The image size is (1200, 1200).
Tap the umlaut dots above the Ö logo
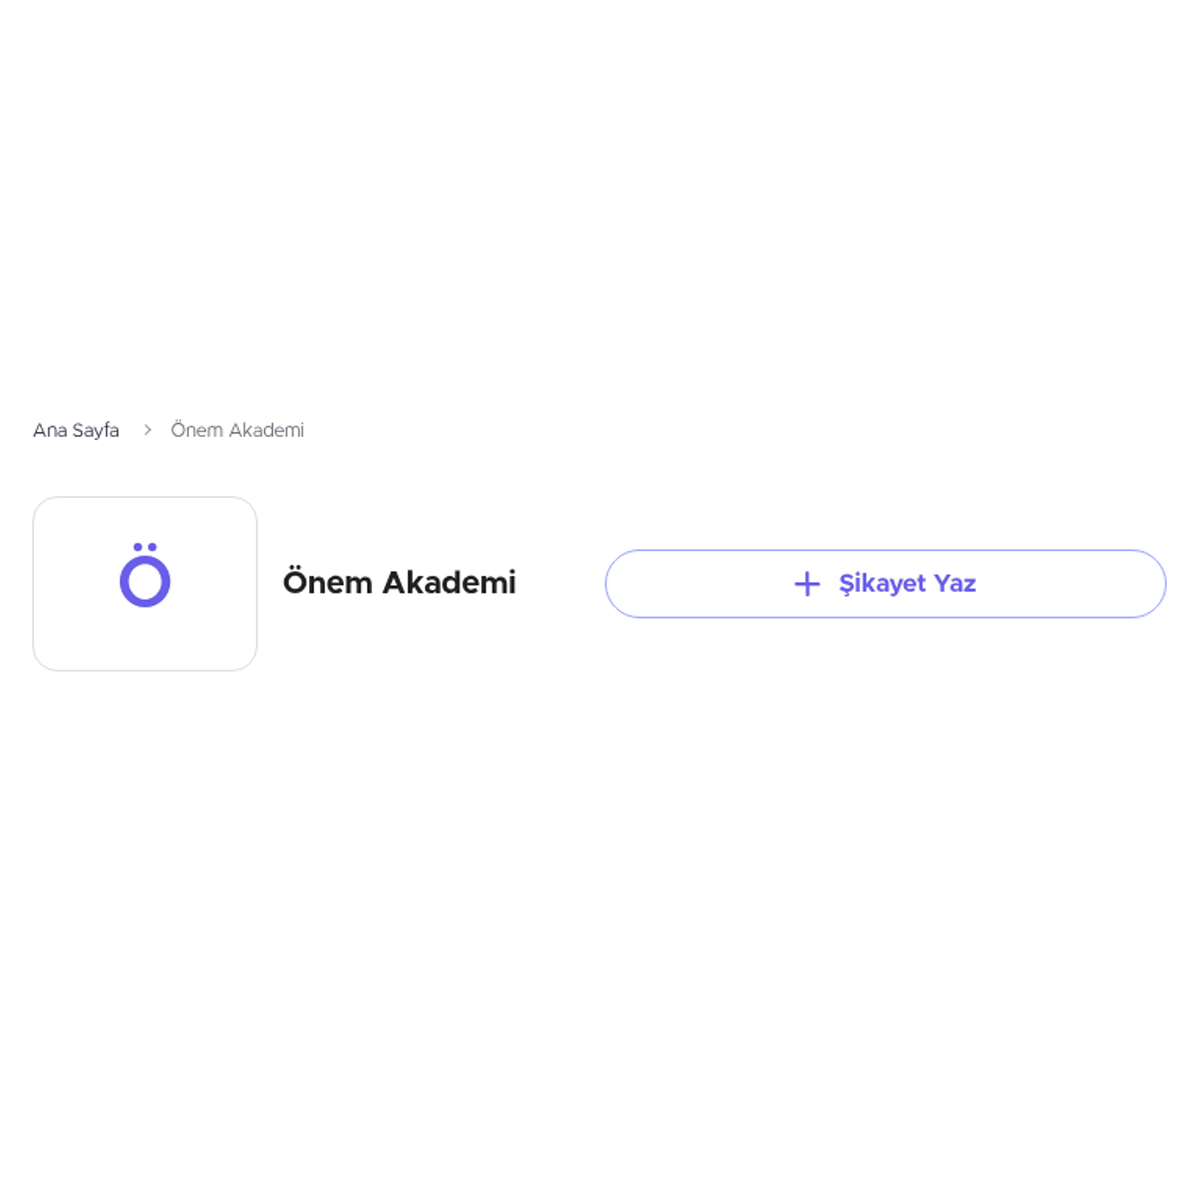(145, 547)
